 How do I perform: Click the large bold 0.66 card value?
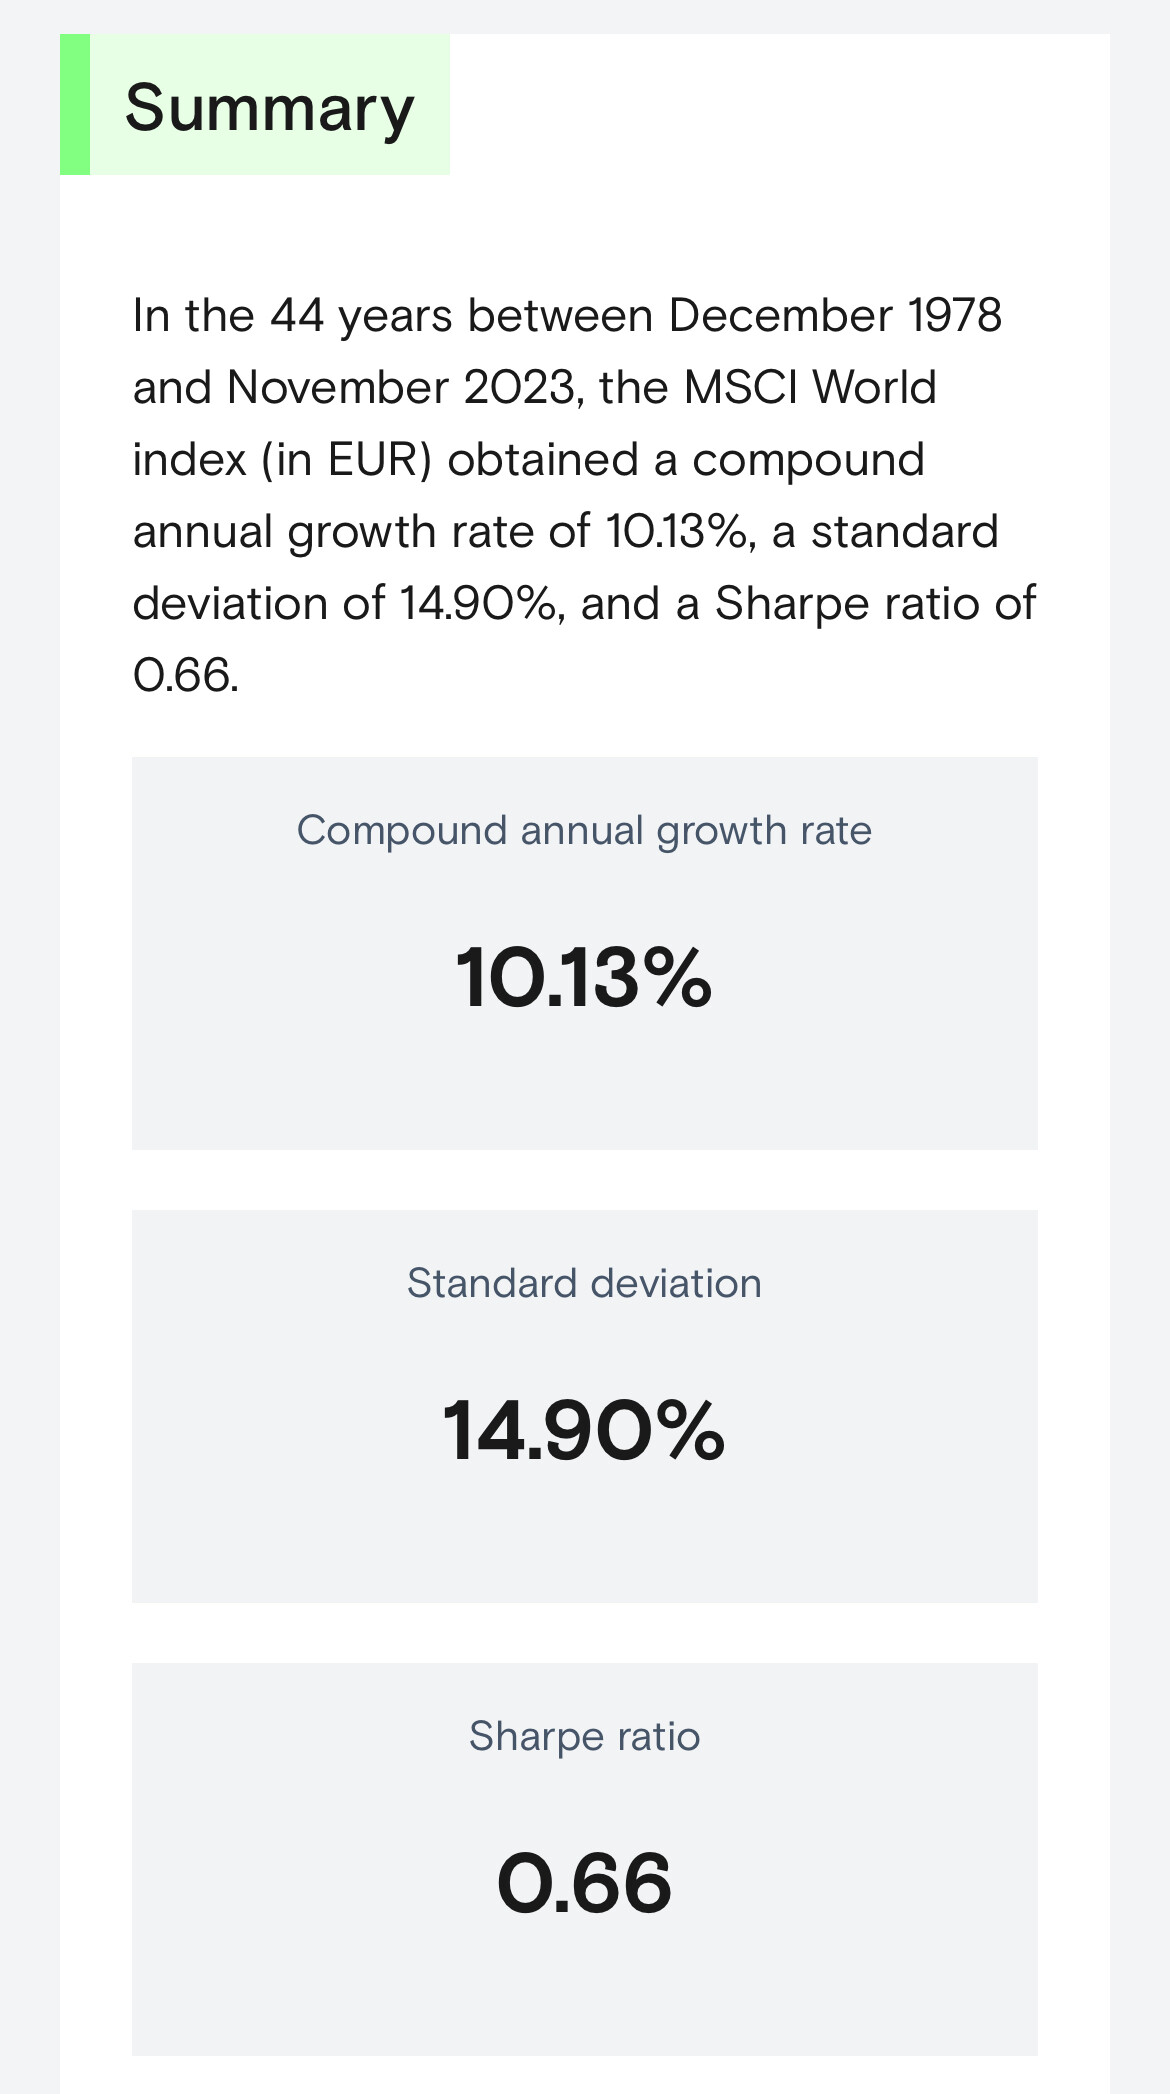(584, 1884)
